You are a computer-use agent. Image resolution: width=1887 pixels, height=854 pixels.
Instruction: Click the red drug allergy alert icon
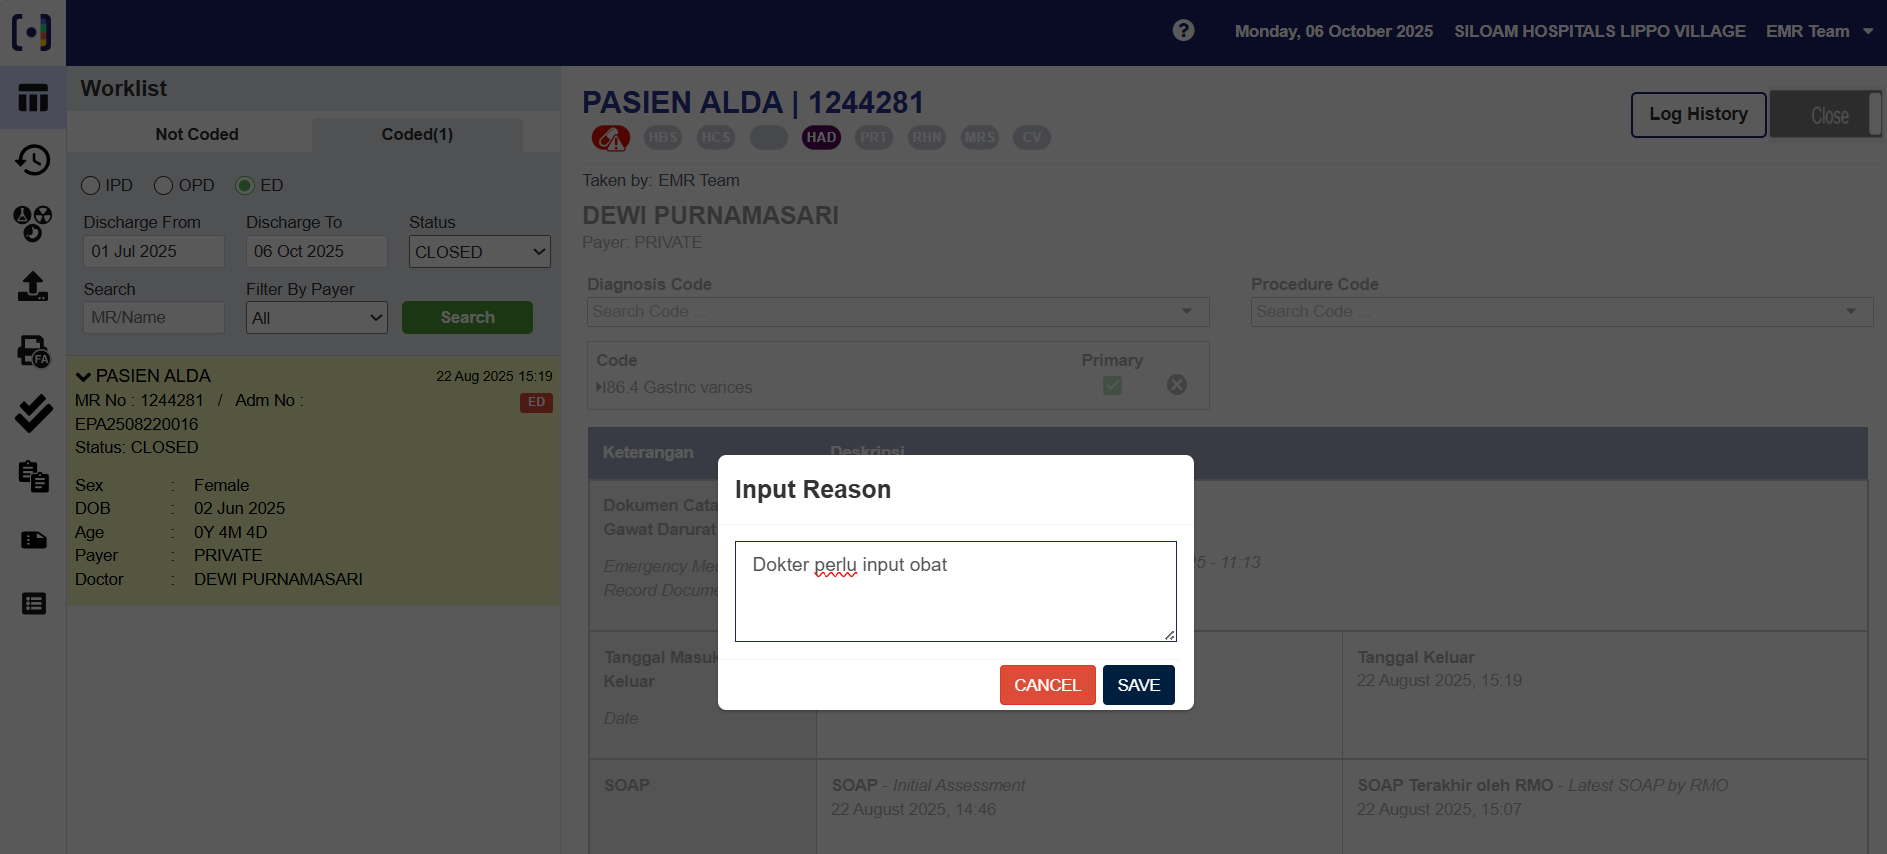tap(610, 138)
